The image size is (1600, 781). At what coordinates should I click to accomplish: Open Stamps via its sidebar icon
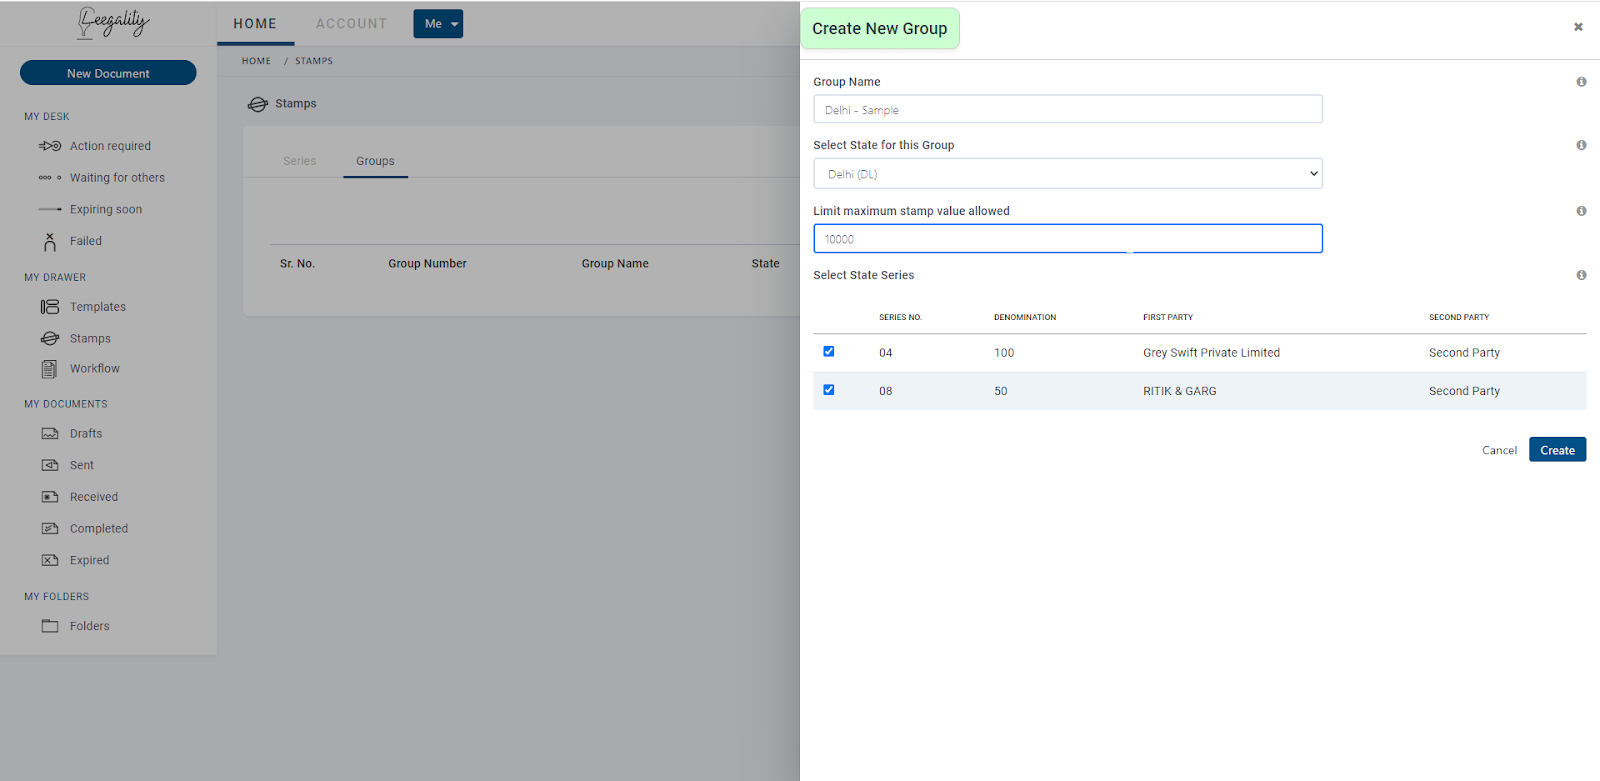click(50, 339)
